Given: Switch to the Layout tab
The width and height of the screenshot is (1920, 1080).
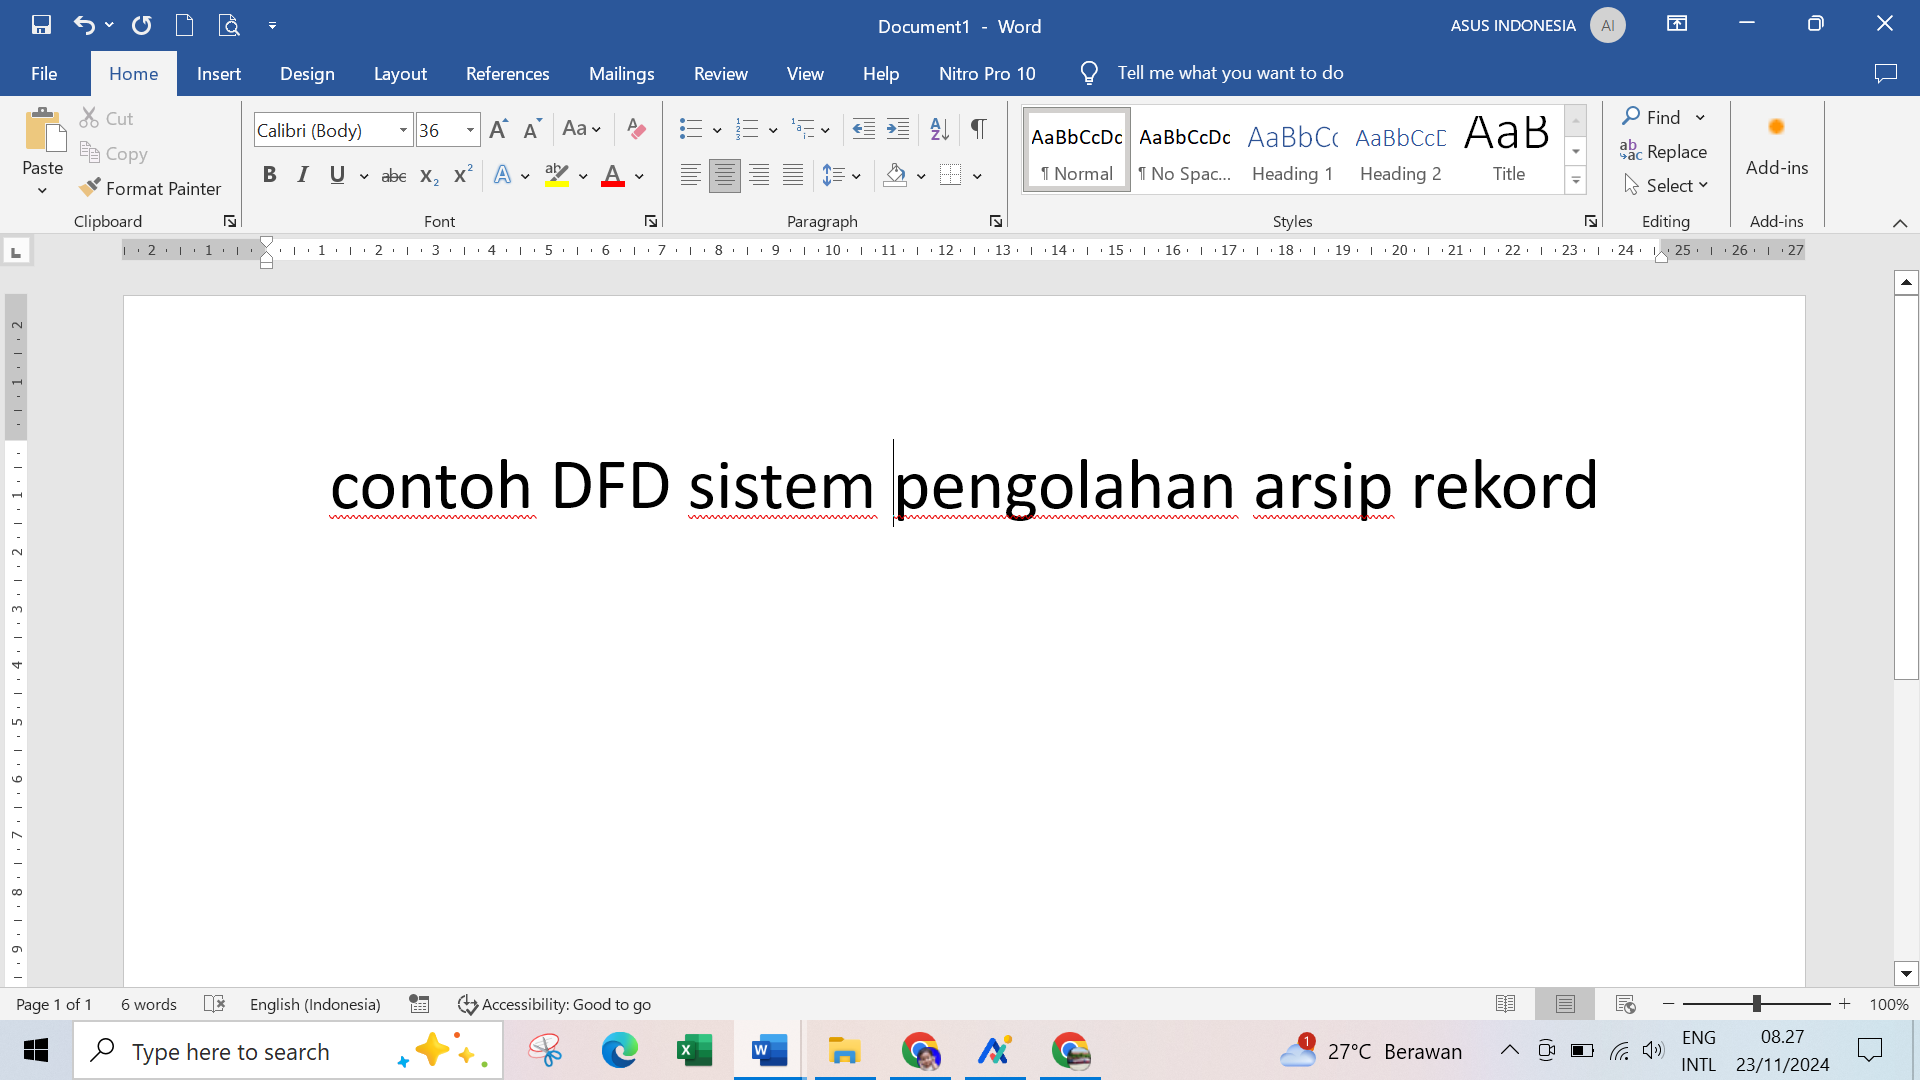Looking at the screenshot, I should [x=400, y=73].
